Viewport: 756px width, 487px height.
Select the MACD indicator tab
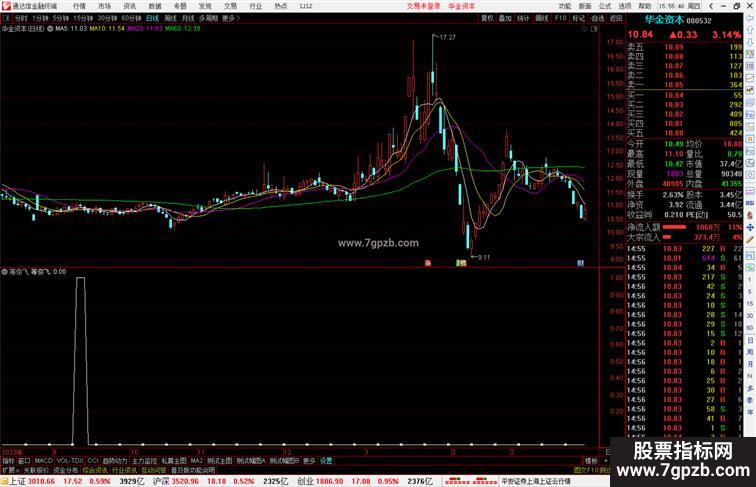click(x=43, y=461)
